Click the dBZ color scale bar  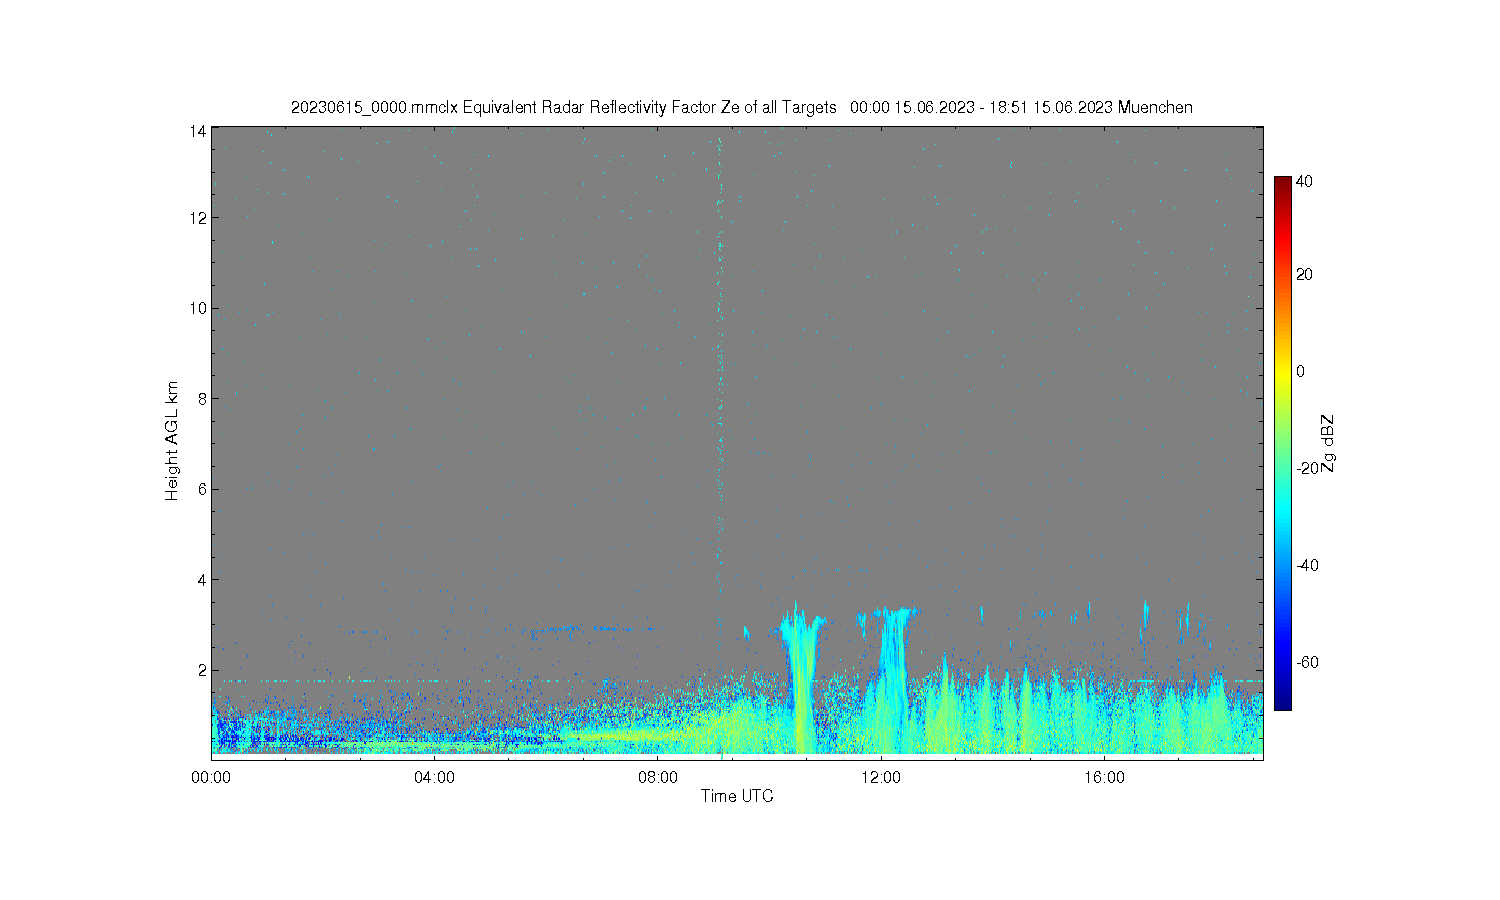click(1282, 443)
